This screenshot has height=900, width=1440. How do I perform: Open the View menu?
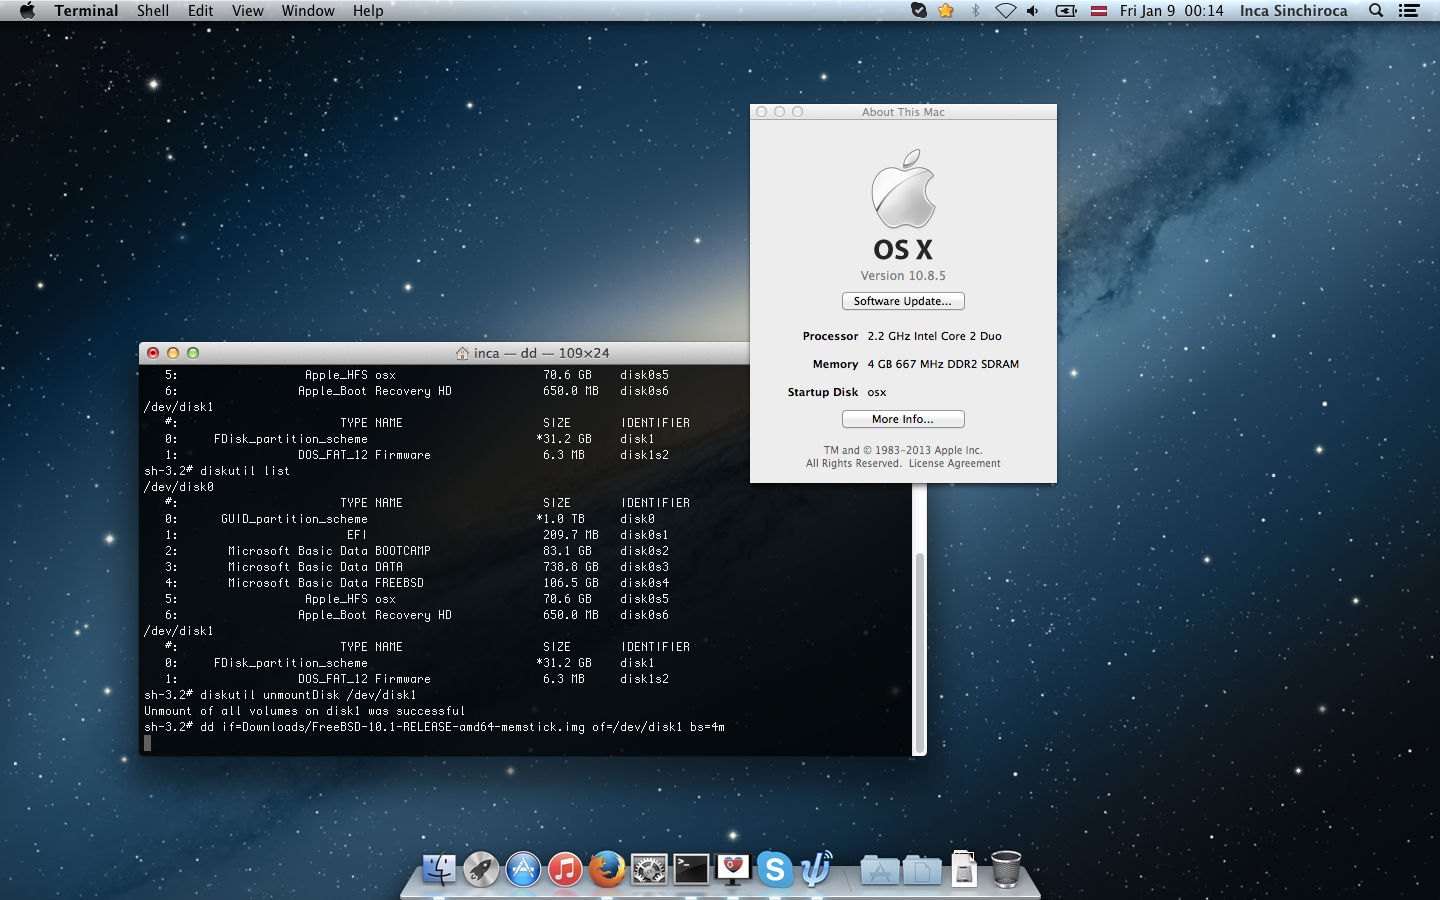click(248, 10)
